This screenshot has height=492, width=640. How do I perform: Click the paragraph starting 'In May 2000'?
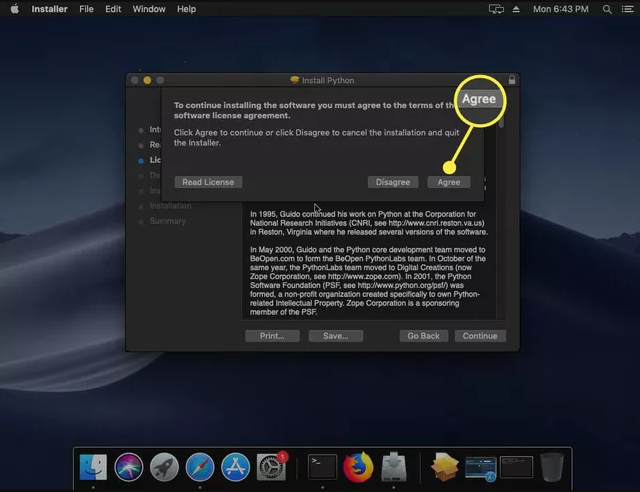[368, 281]
